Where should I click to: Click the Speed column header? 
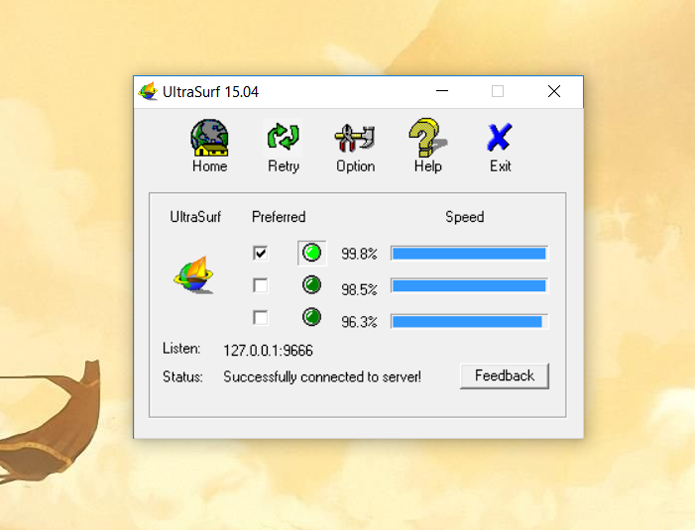coord(465,217)
